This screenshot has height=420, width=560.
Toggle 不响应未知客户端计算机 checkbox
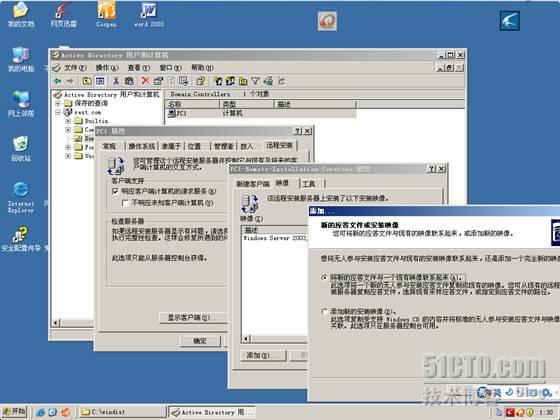[125, 203]
